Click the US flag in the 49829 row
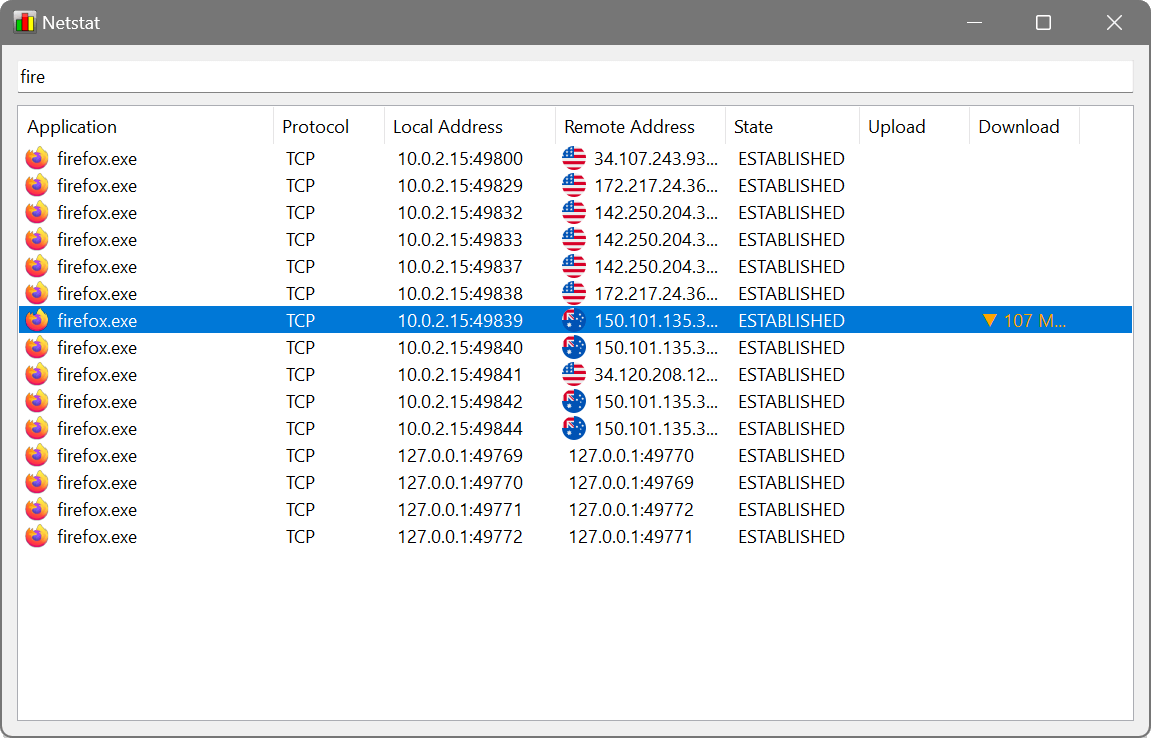The width and height of the screenshot is (1151, 738). click(x=574, y=186)
